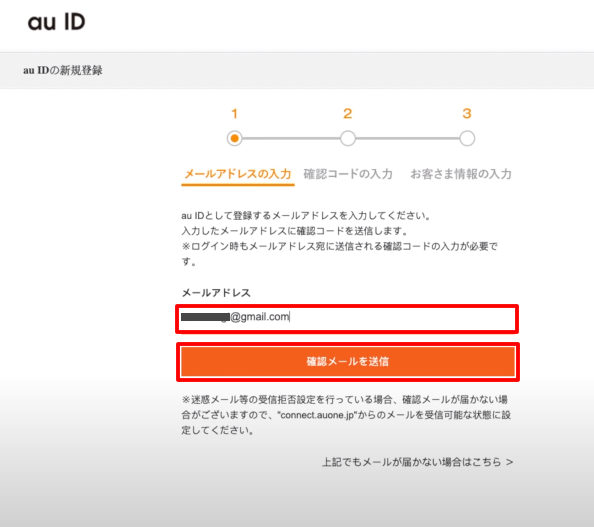594x527 pixels.
Task: Click the redacted part of email address
Action: tap(205, 317)
